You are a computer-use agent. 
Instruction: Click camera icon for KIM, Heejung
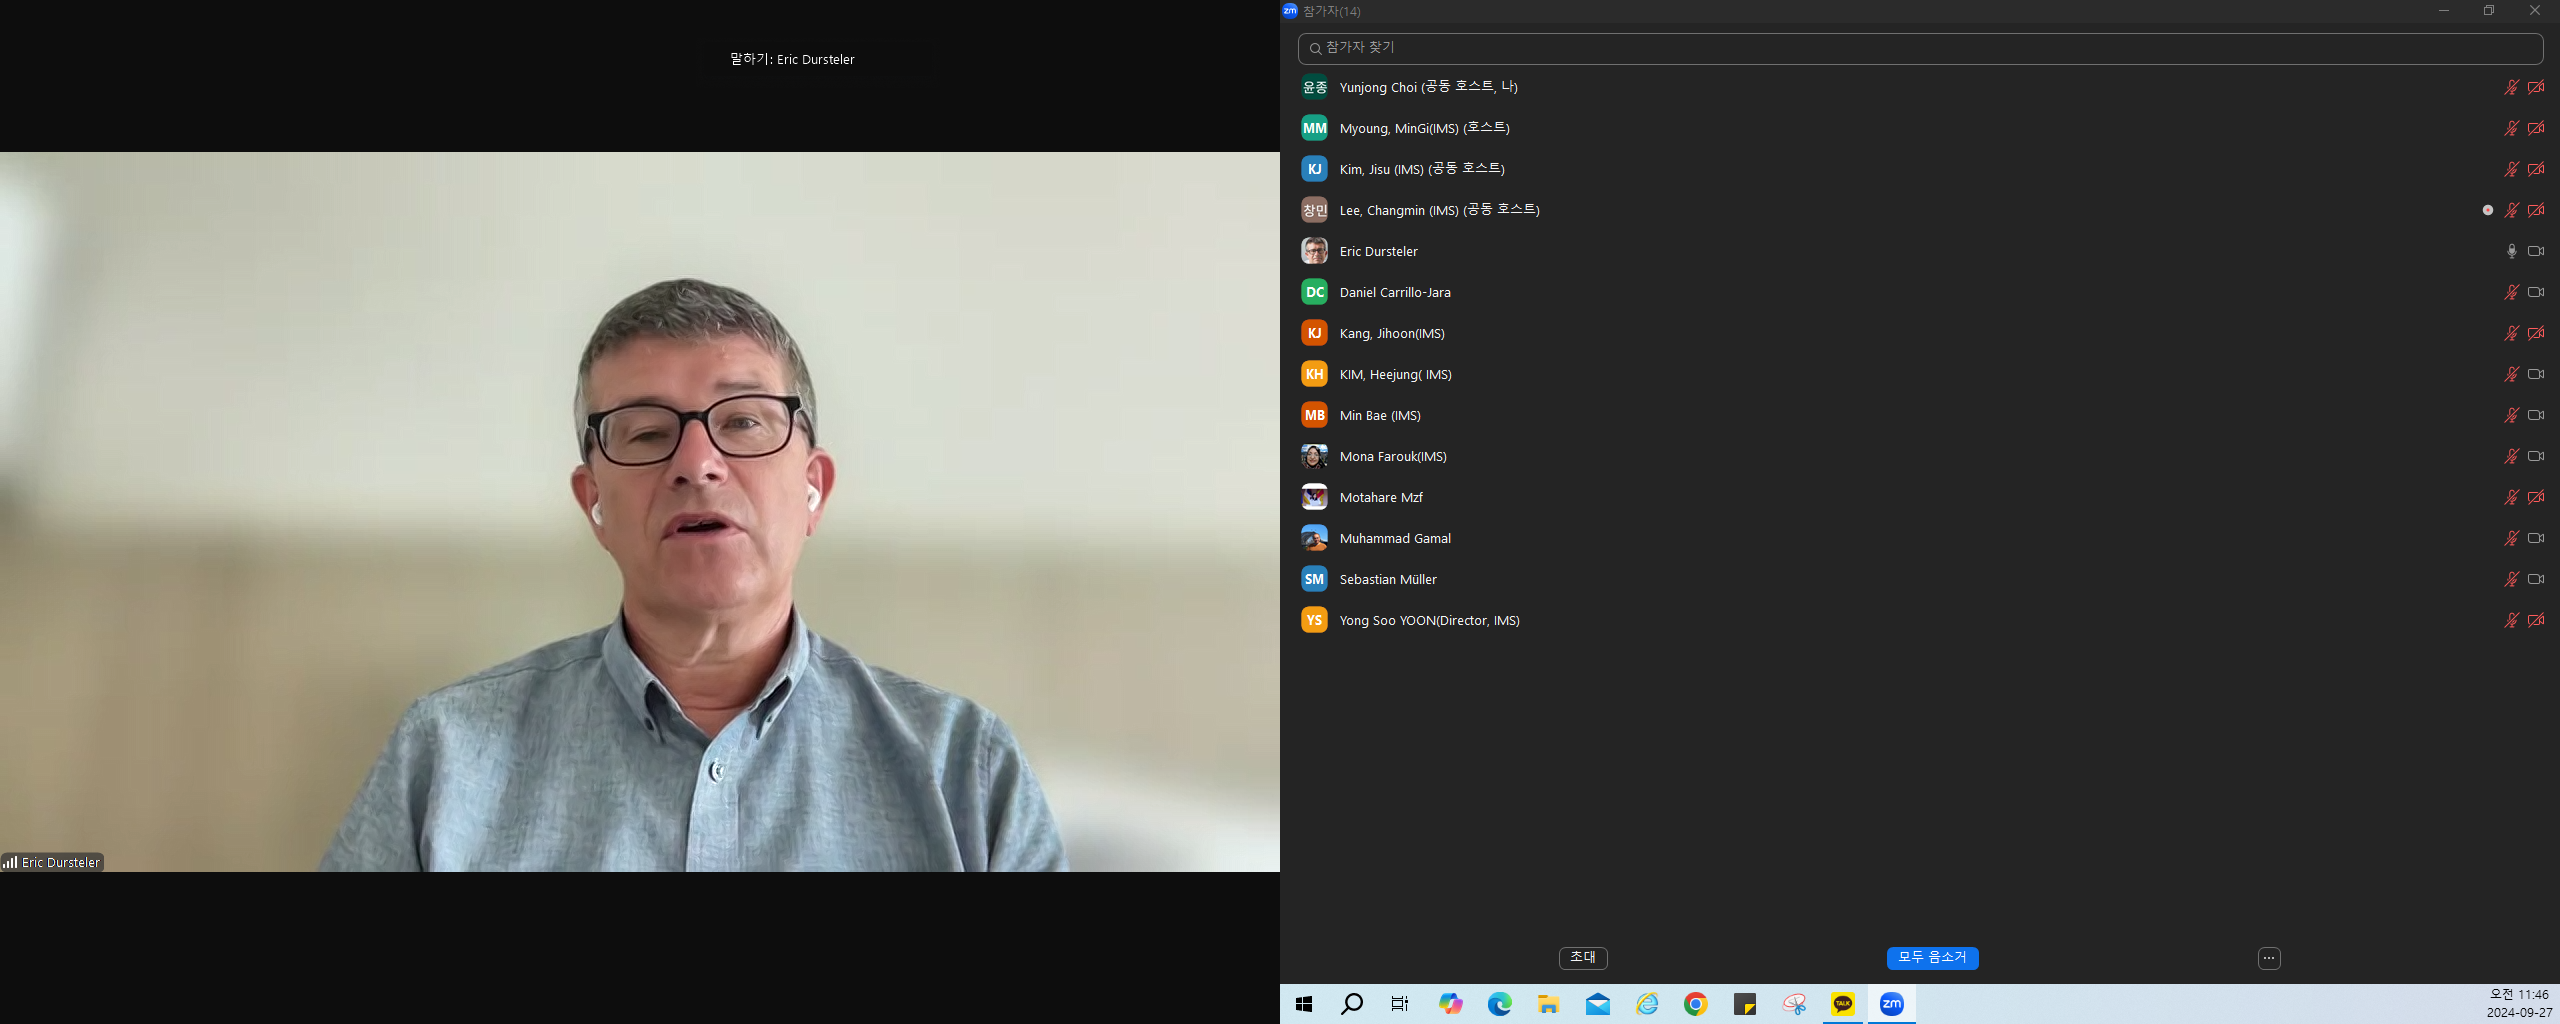pyautogui.click(x=2536, y=374)
